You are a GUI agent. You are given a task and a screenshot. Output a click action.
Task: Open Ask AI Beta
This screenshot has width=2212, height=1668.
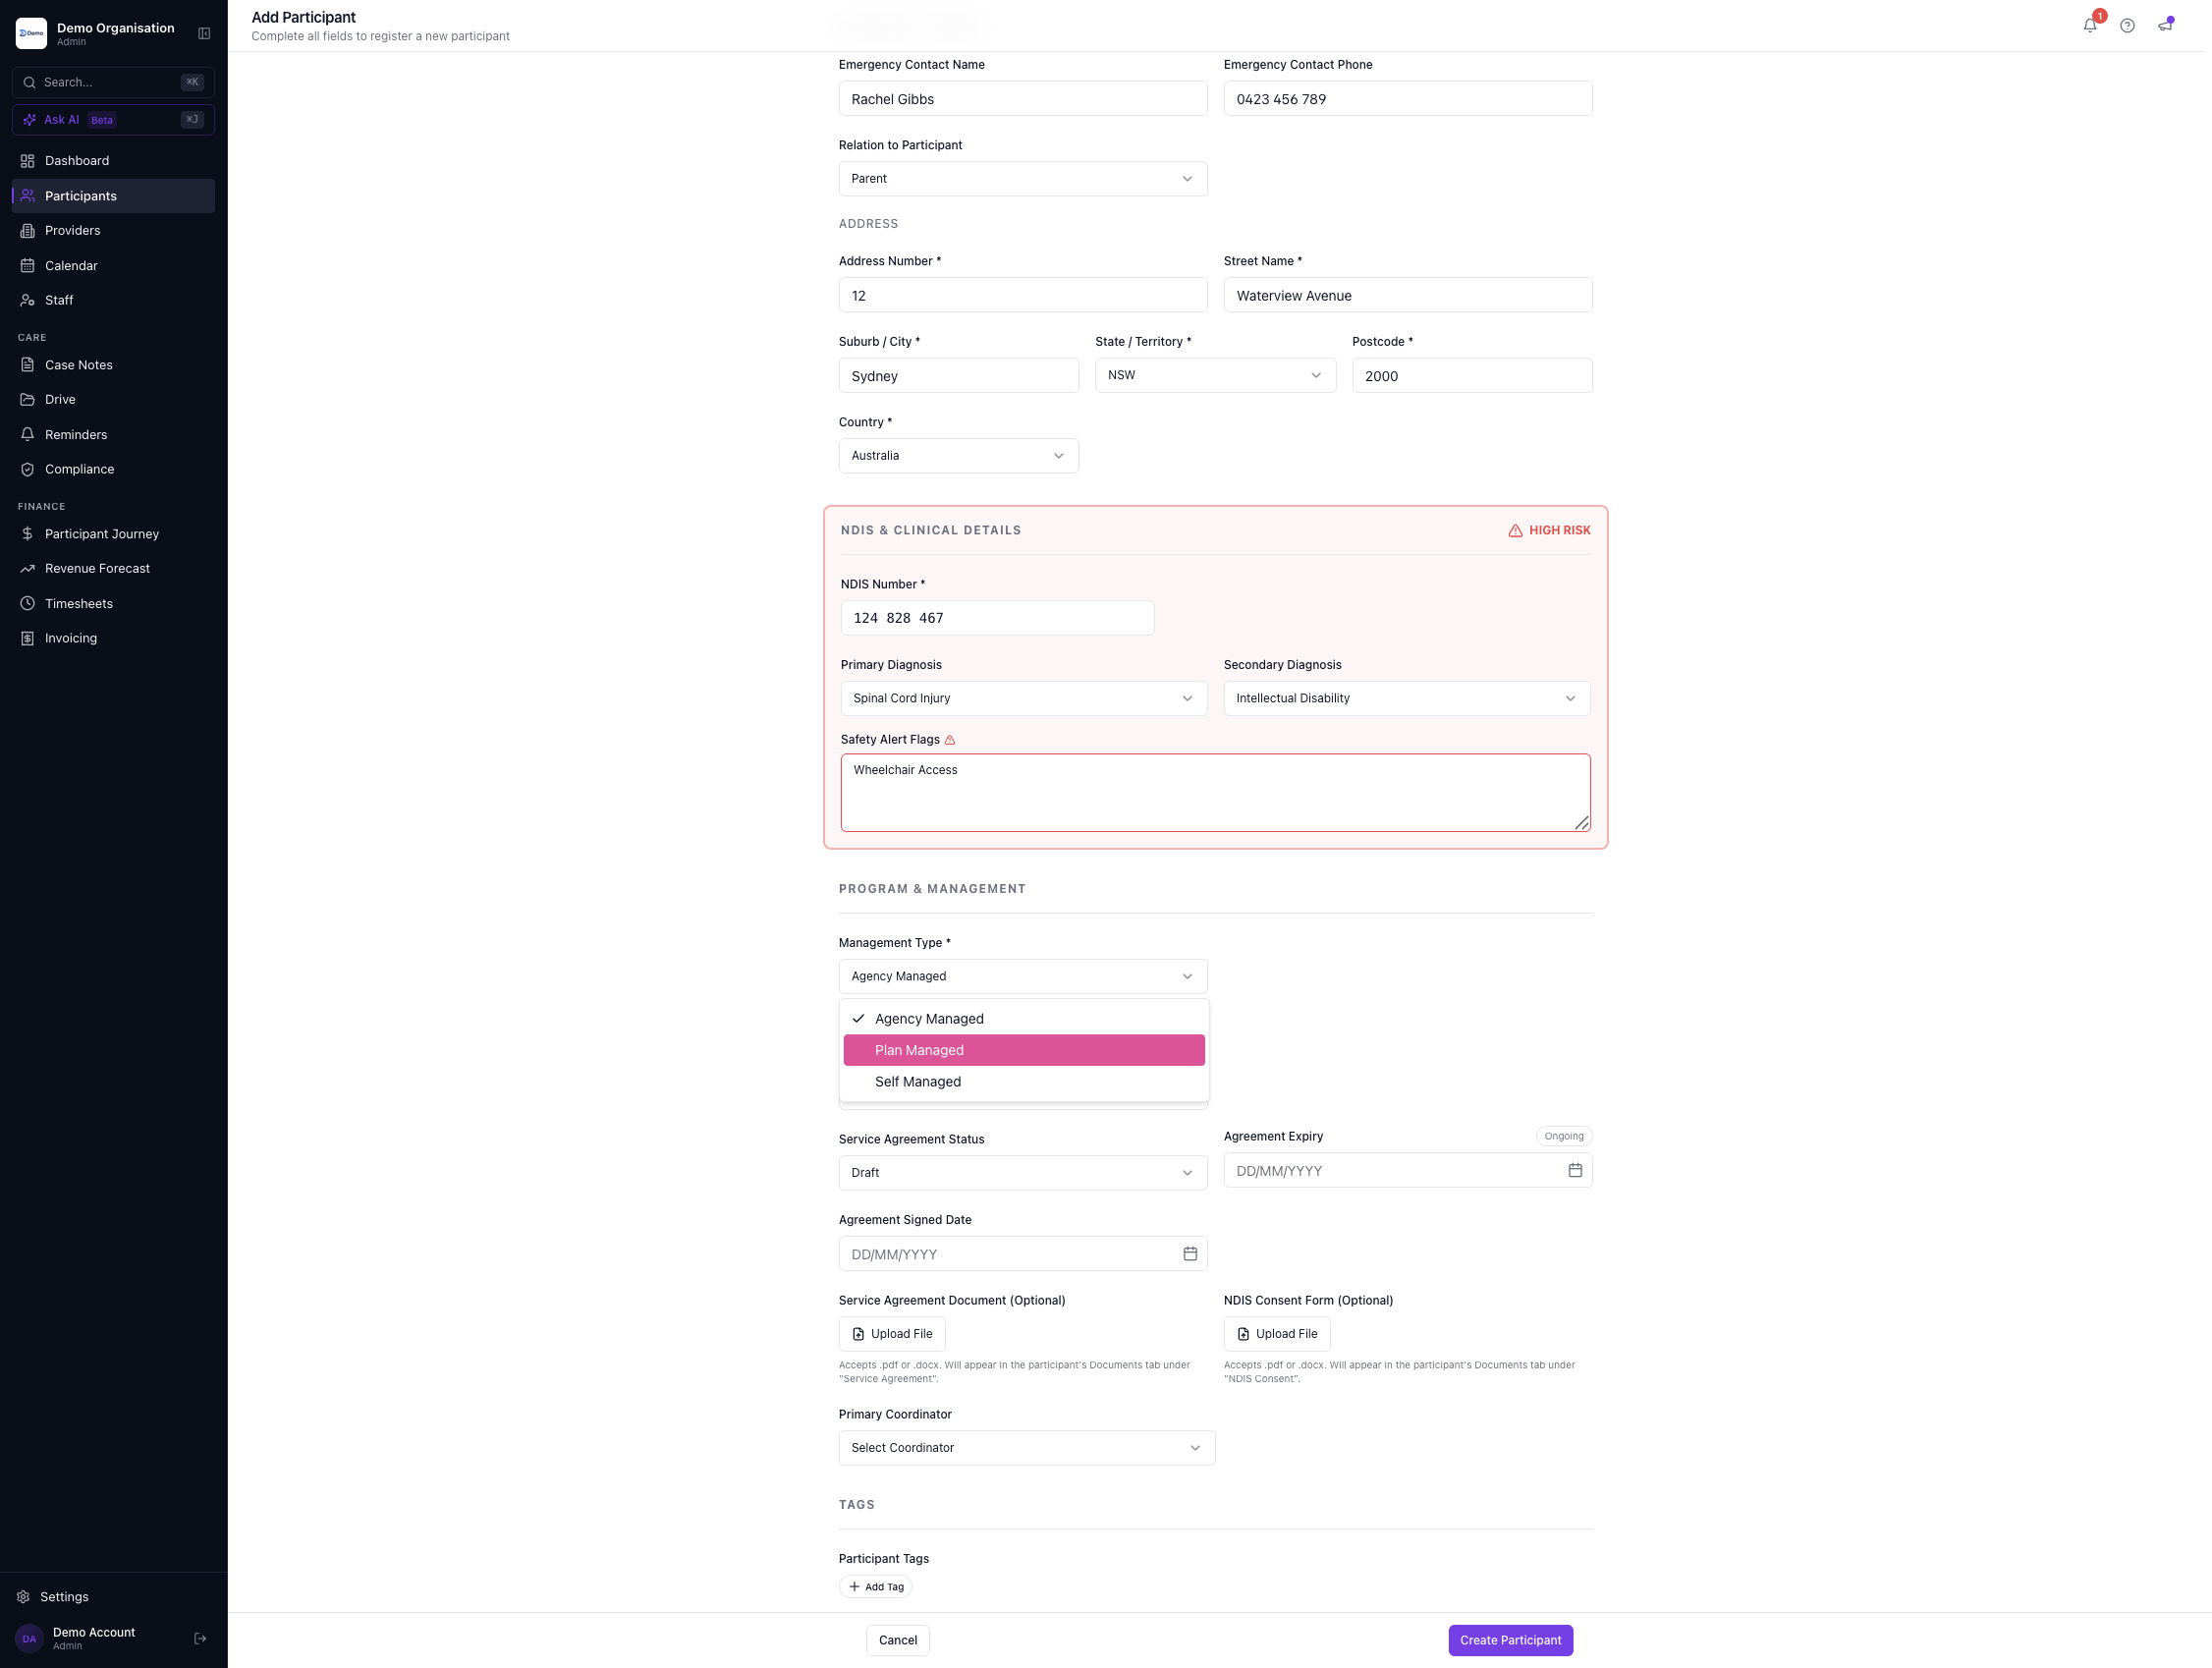[113, 120]
